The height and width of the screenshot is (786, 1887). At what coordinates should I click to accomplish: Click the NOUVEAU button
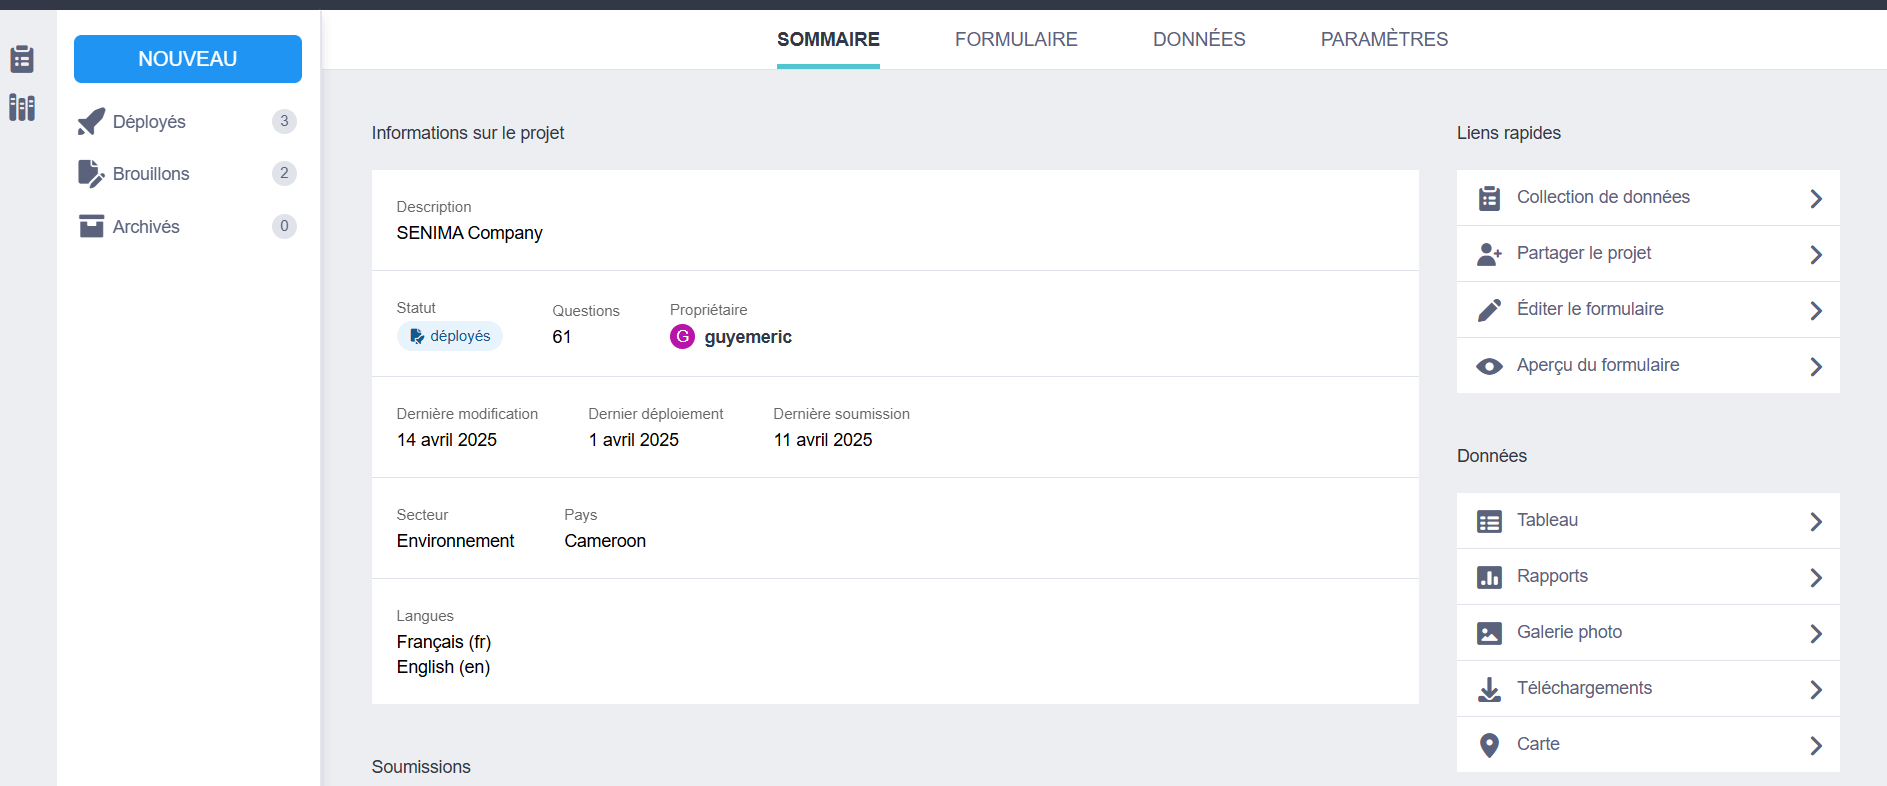pyautogui.click(x=188, y=59)
